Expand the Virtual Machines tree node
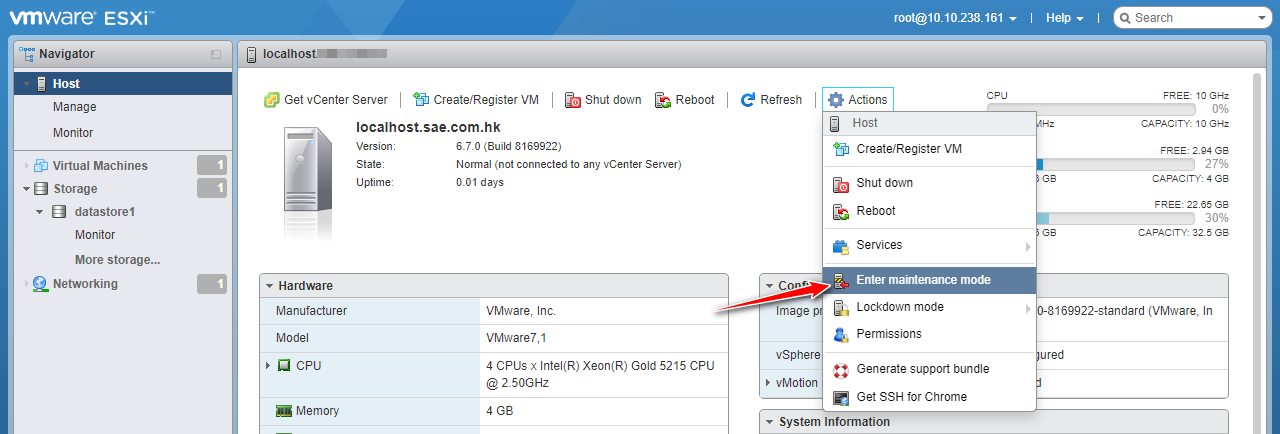This screenshot has height=434, width=1280. 27,166
